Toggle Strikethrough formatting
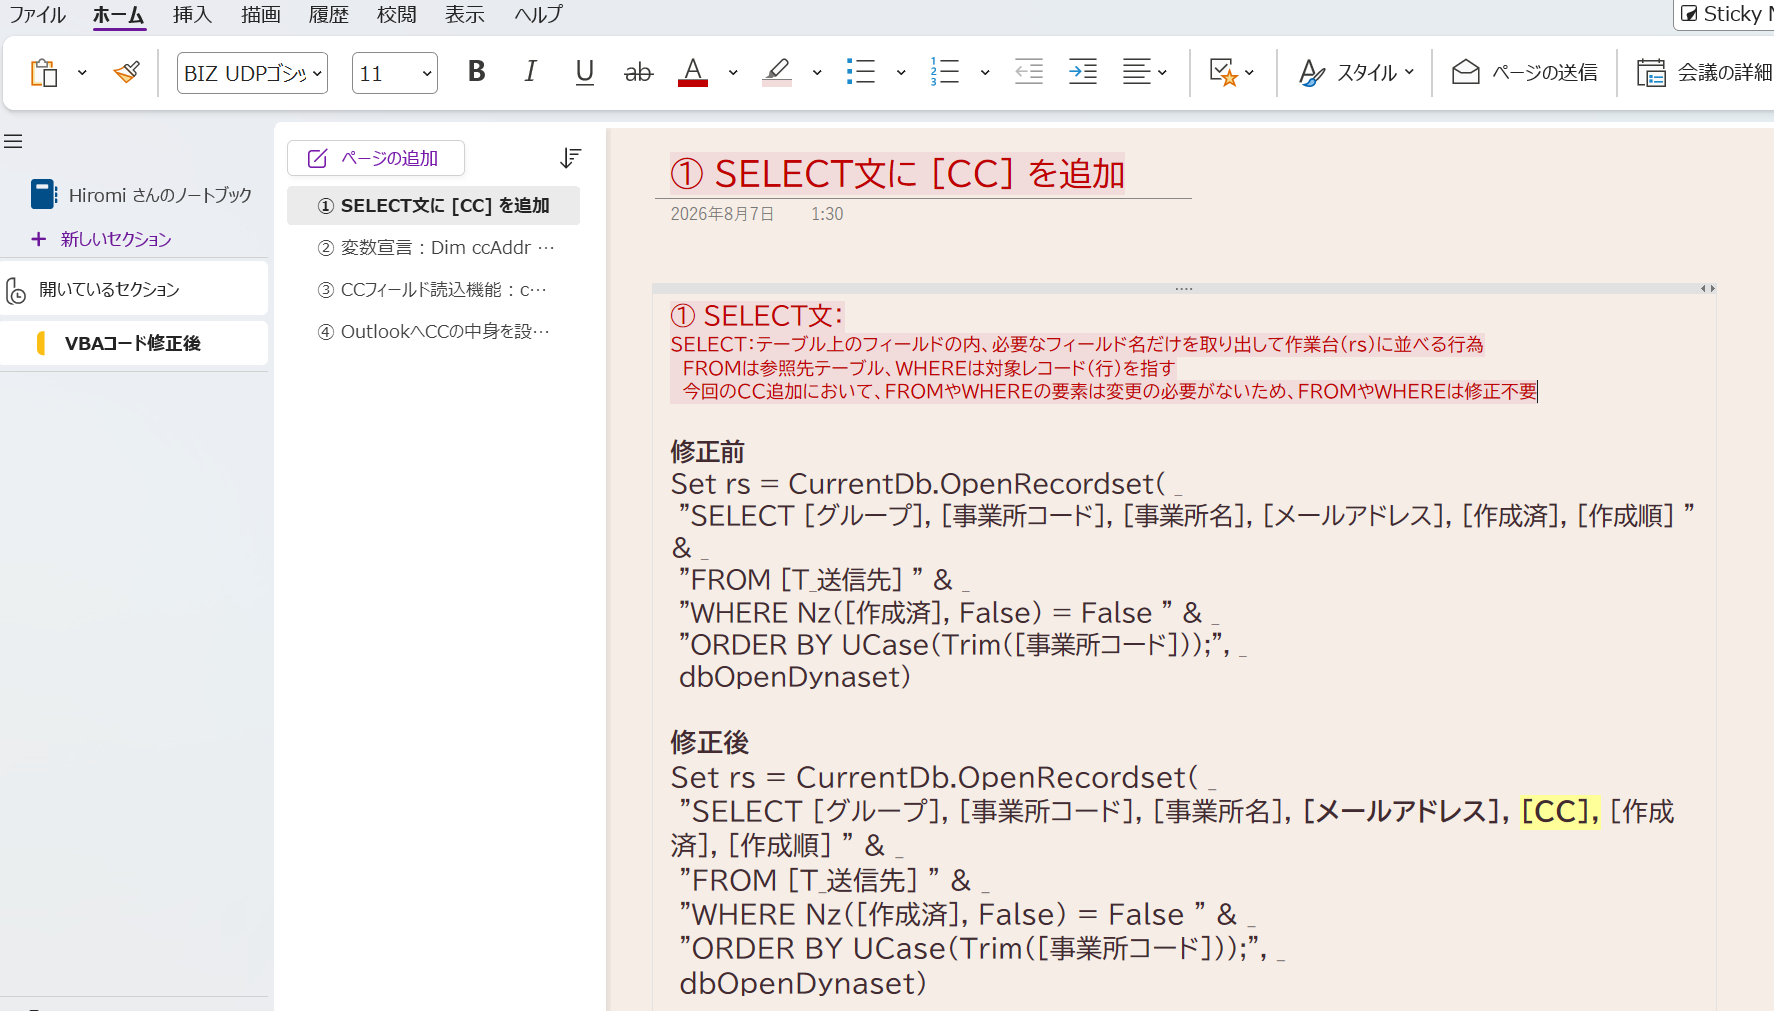The width and height of the screenshot is (1774, 1011). (638, 72)
